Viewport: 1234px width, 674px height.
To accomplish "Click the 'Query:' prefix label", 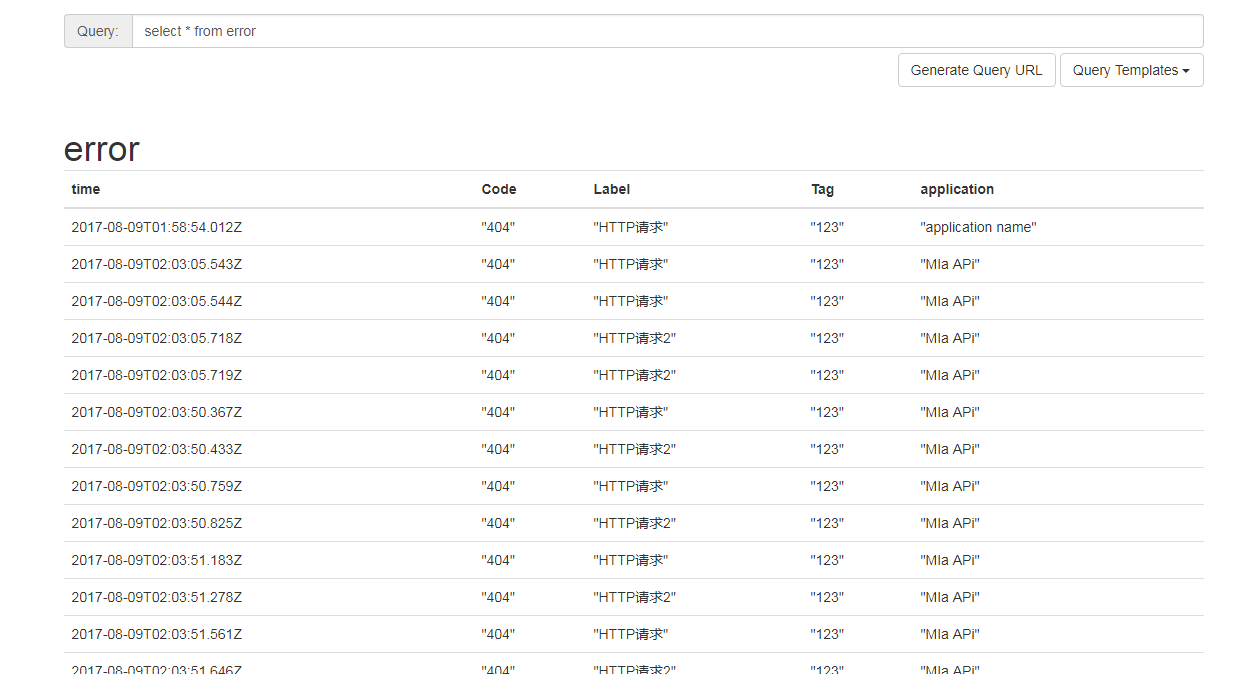I will click(x=97, y=31).
